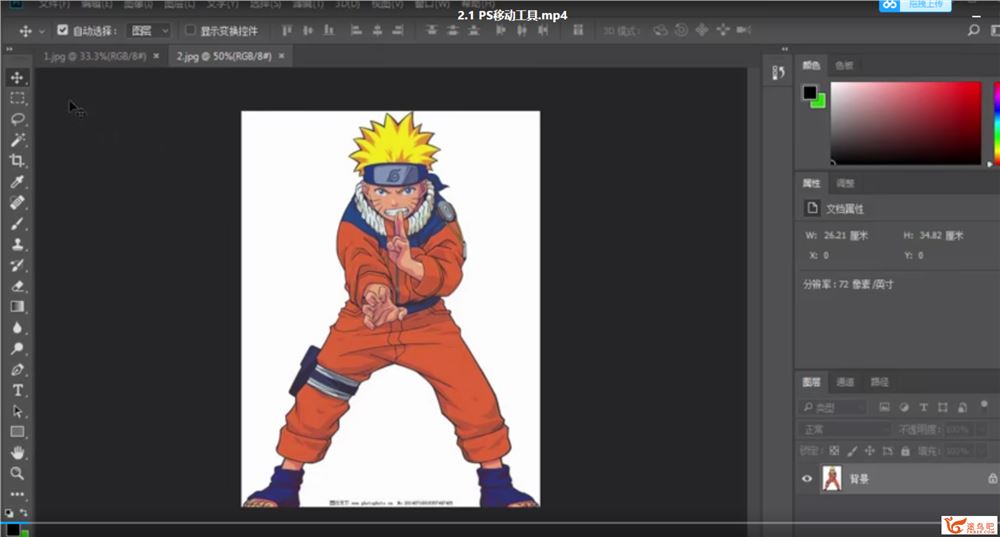Switch to the 调整 adjustments tab
Image resolution: width=1000 pixels, height=537 pixels.
point(845,183)
